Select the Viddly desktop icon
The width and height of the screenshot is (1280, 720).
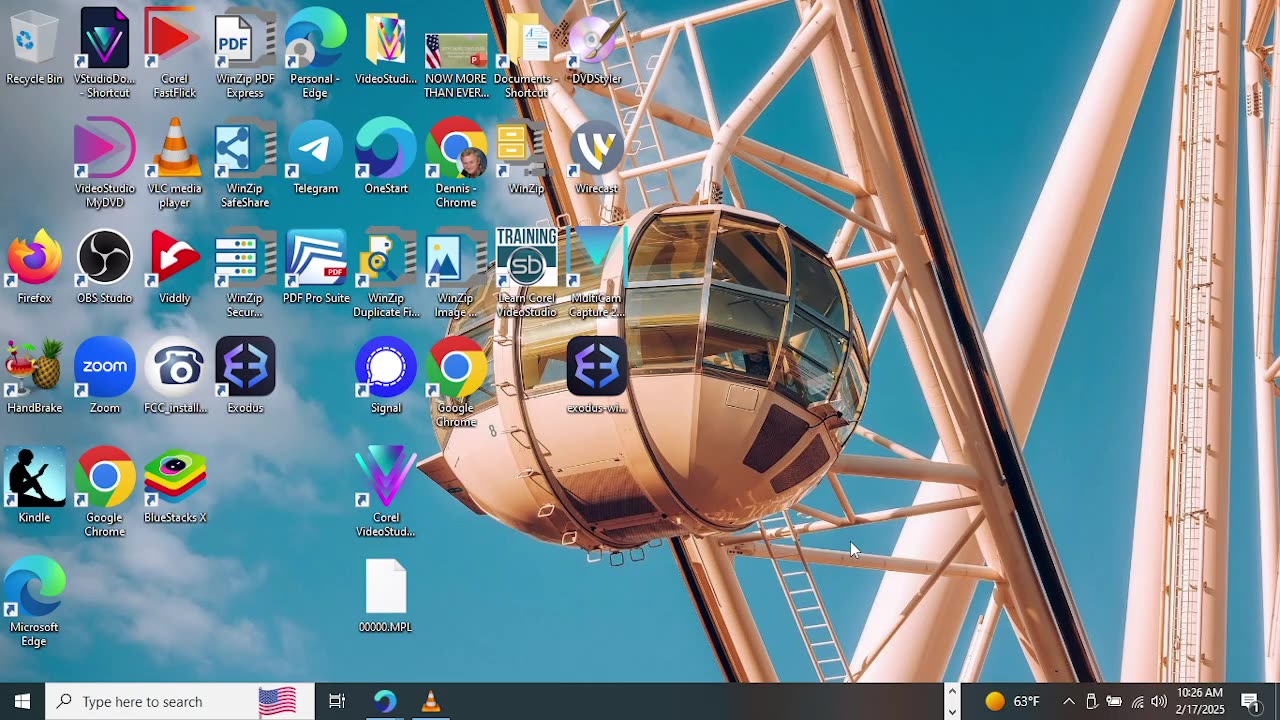(174, 267)
